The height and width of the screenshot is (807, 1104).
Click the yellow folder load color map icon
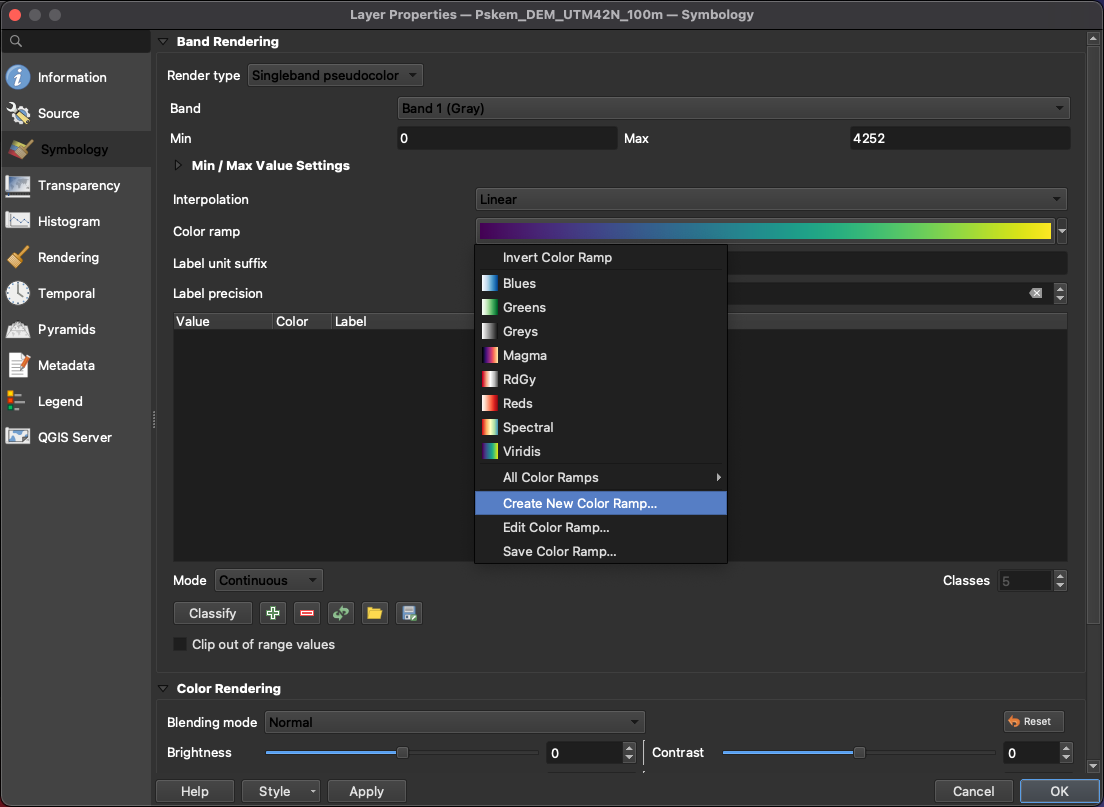(x=374, y=613)
